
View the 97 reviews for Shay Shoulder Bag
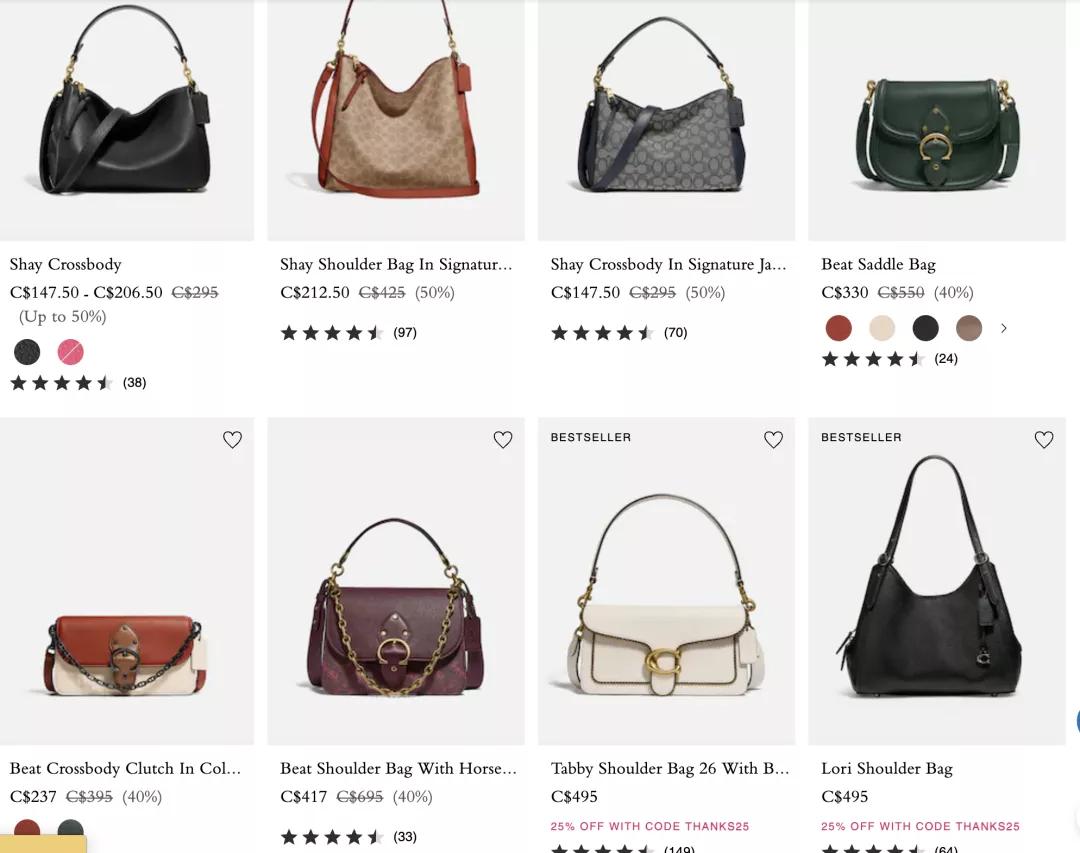tap(404, 333)
